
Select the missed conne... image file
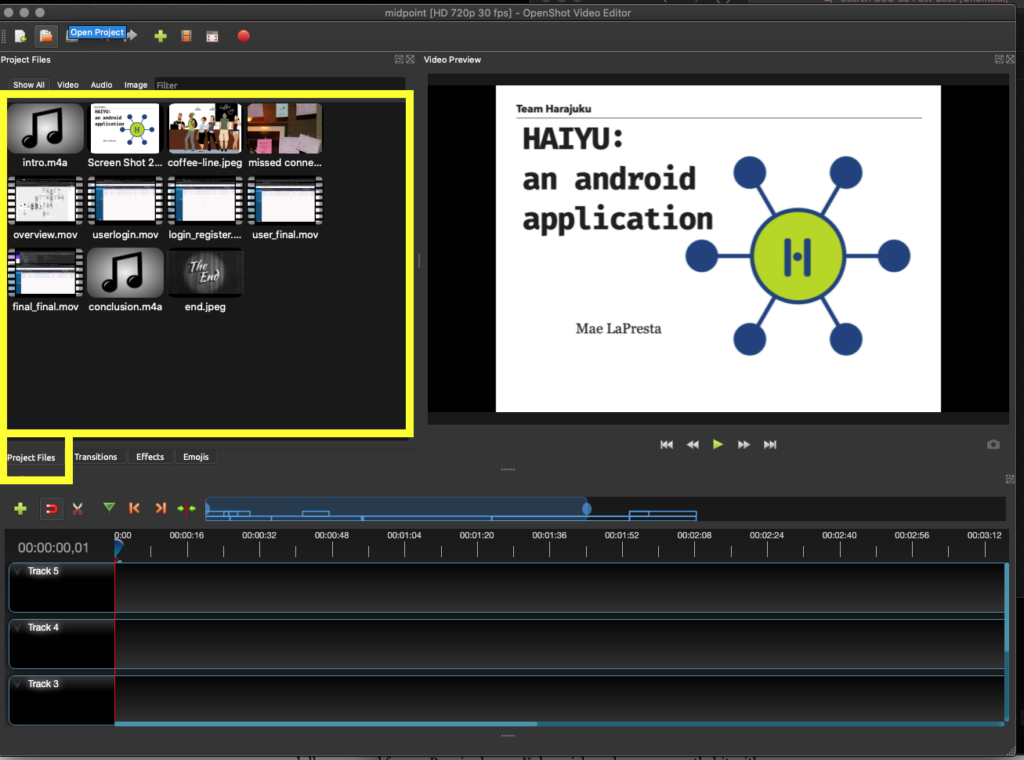[x=285, y=136]
